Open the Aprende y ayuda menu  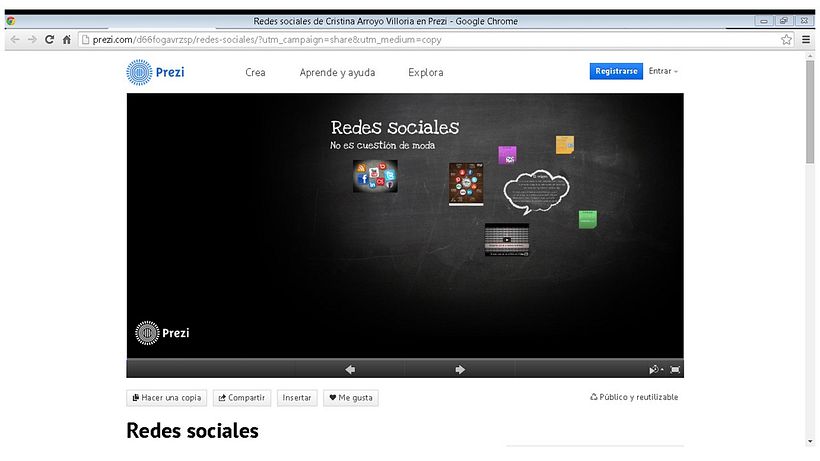[337, 73]
